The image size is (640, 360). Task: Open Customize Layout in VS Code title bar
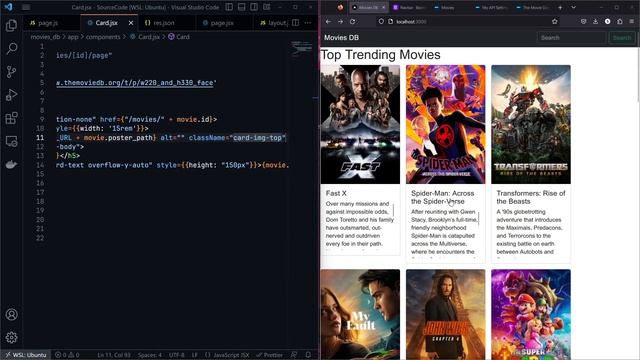[267, 7]
